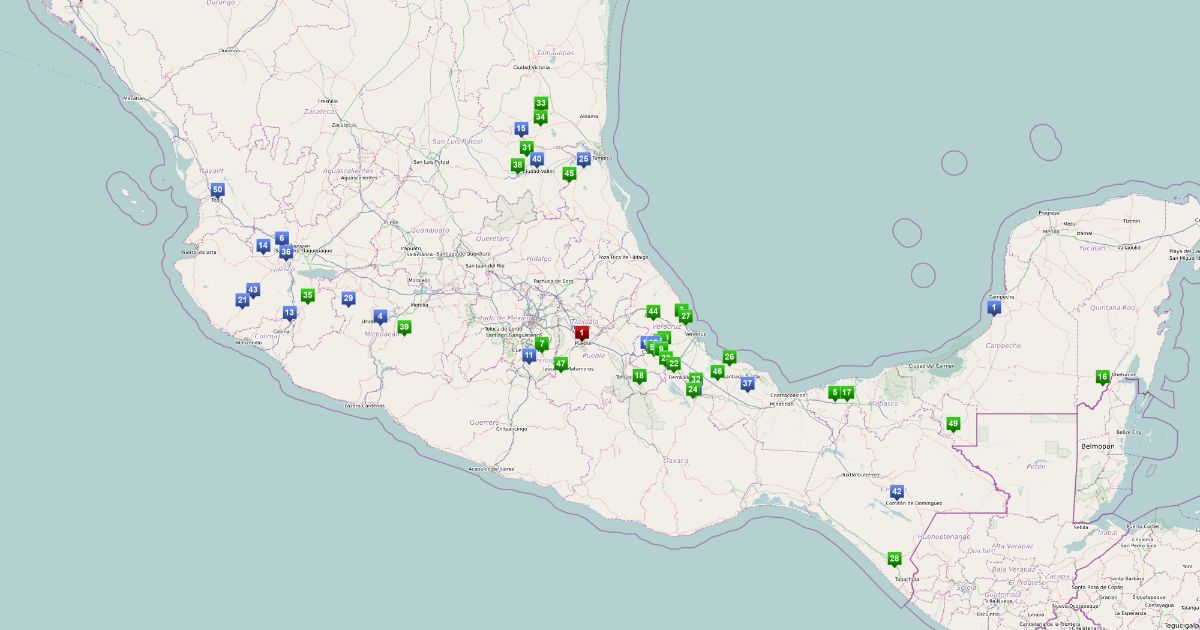Open blue marker 29

[348, 298]
